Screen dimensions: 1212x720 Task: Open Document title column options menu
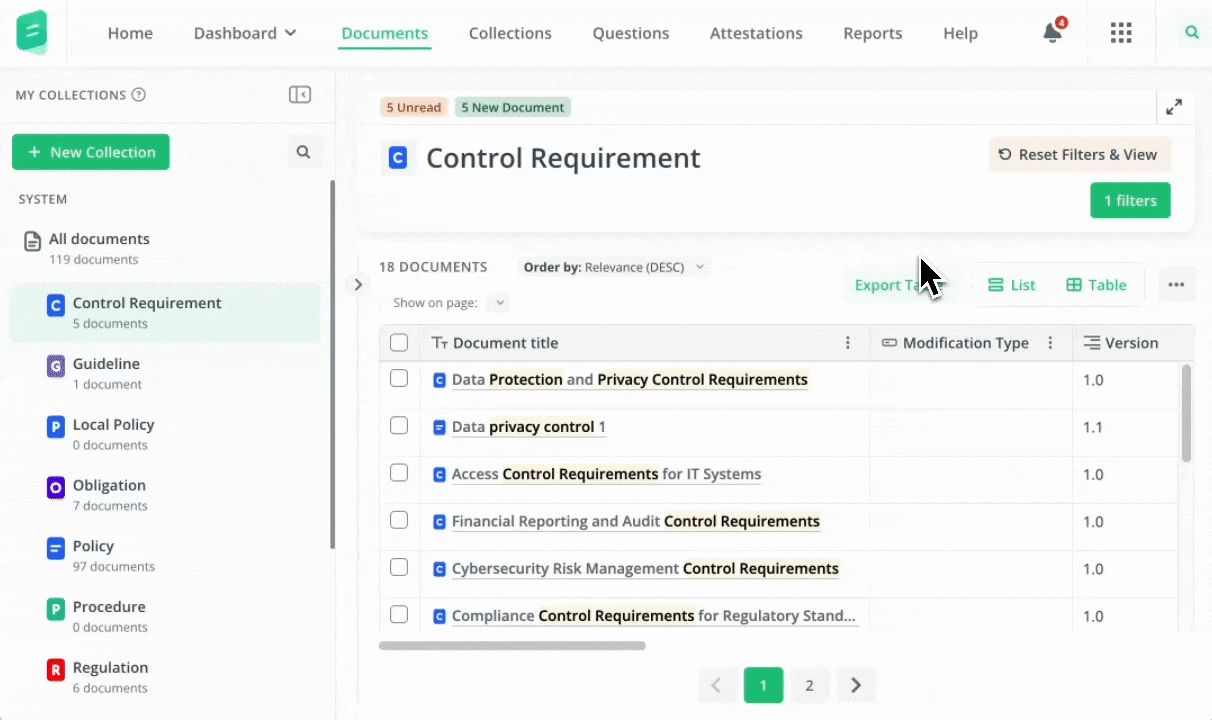click(x=848, y=343)
